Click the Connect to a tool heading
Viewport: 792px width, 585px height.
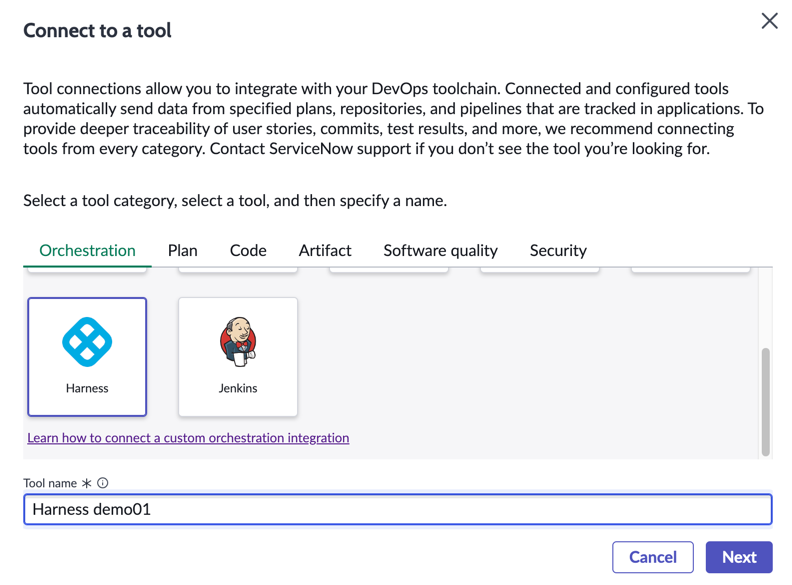pyautogui.click(x=97, y=31)
